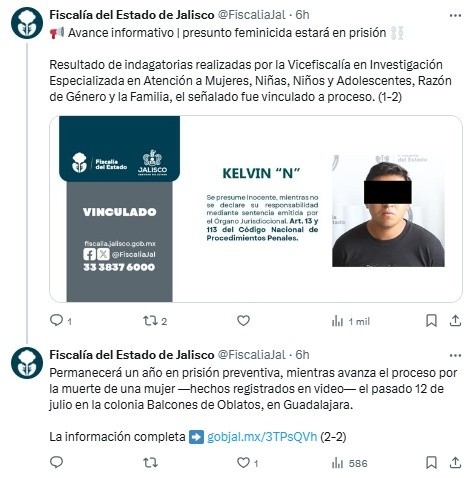
Task: Retweet the second tweet
Action: coord(150,463)
